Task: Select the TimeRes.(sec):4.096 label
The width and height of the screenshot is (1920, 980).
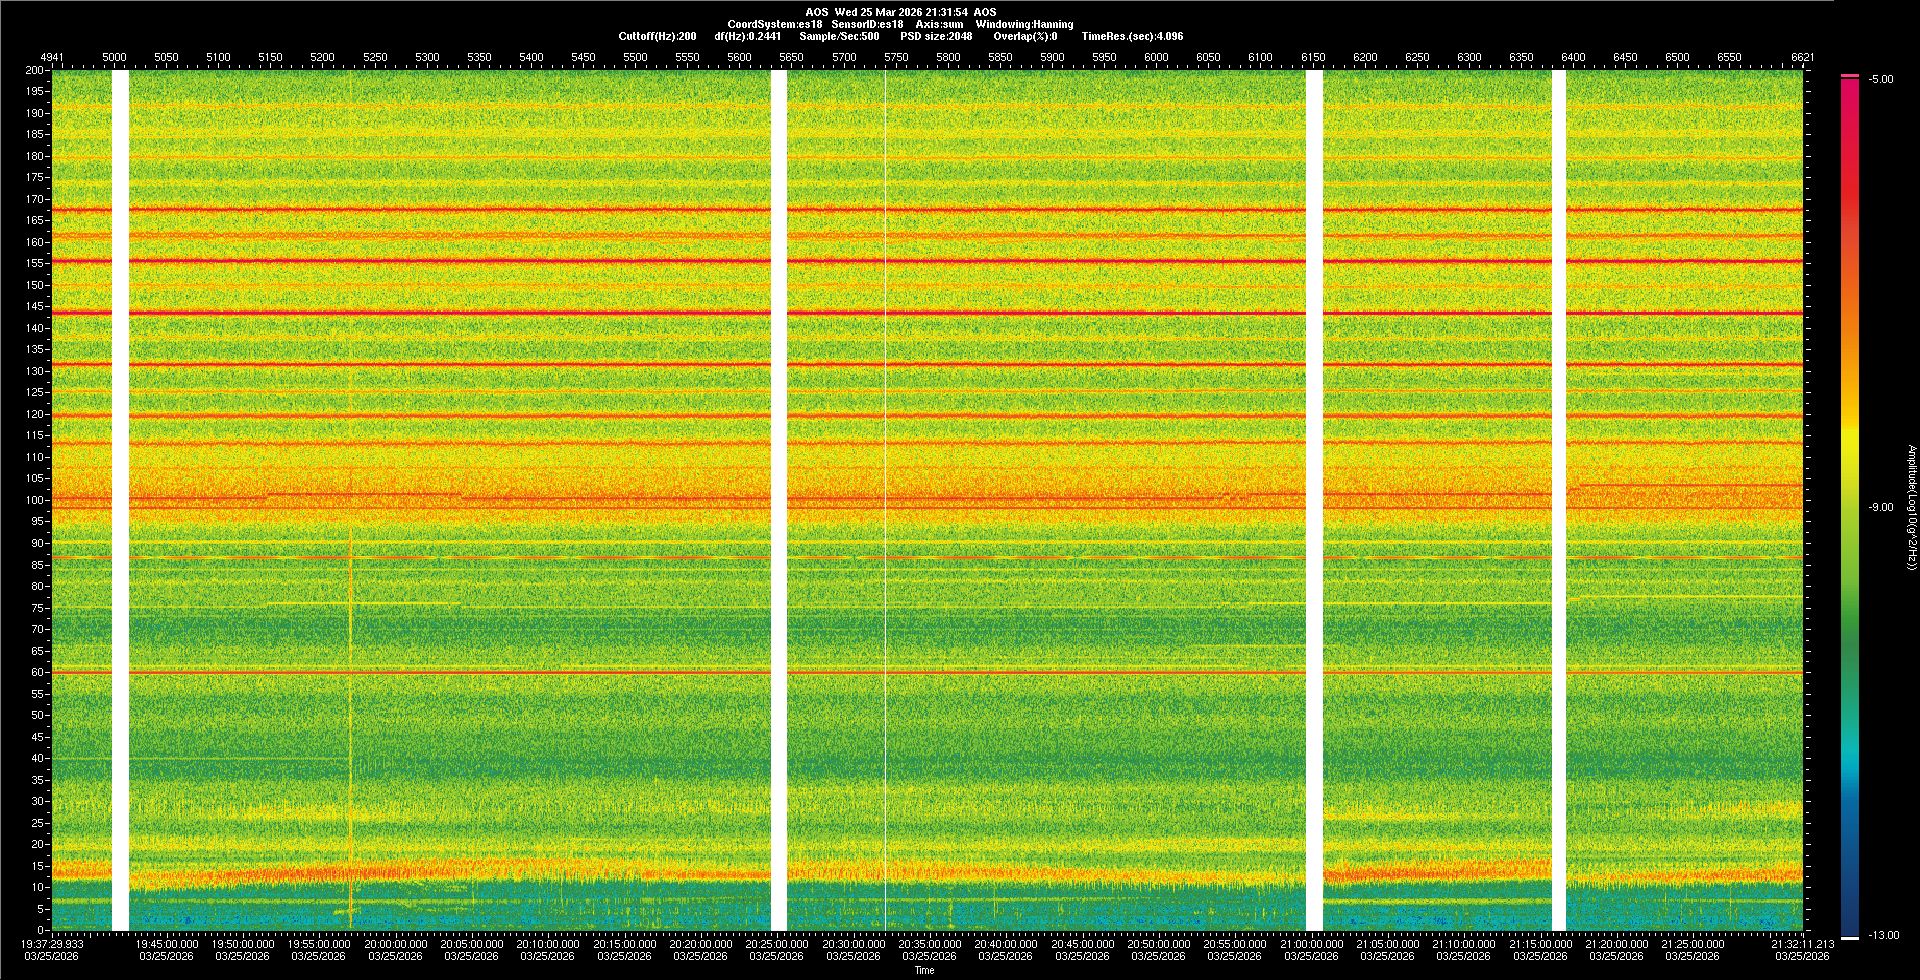Action: pyautogui.click(x=1132, y=36)
